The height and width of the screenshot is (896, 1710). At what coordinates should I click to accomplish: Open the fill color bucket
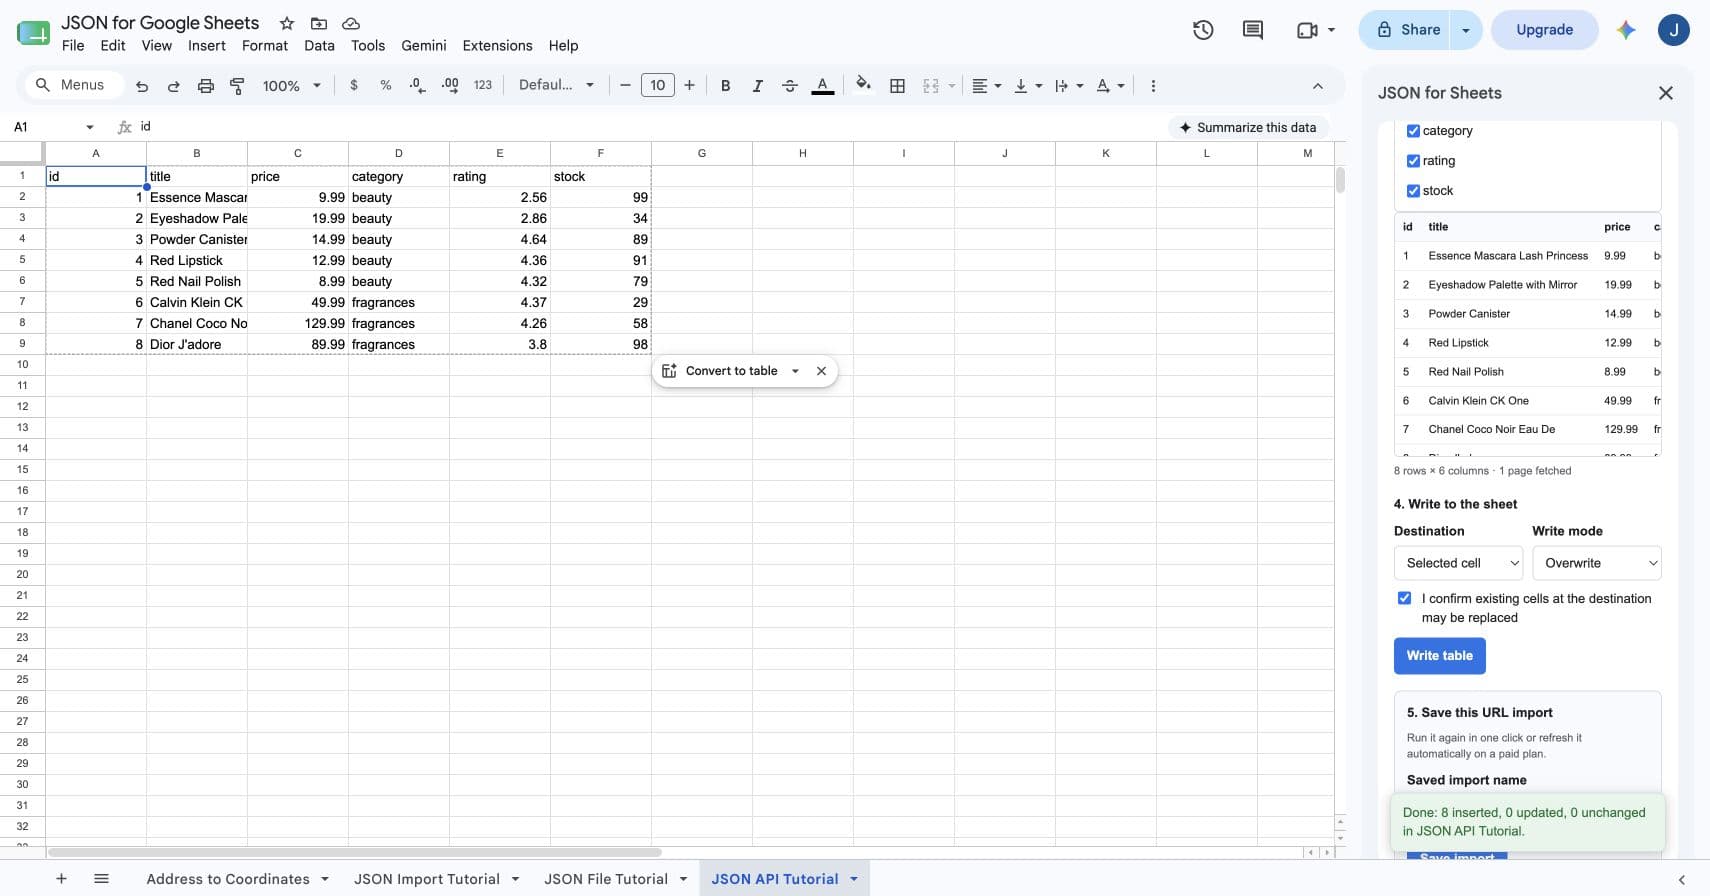pos(864,85)
